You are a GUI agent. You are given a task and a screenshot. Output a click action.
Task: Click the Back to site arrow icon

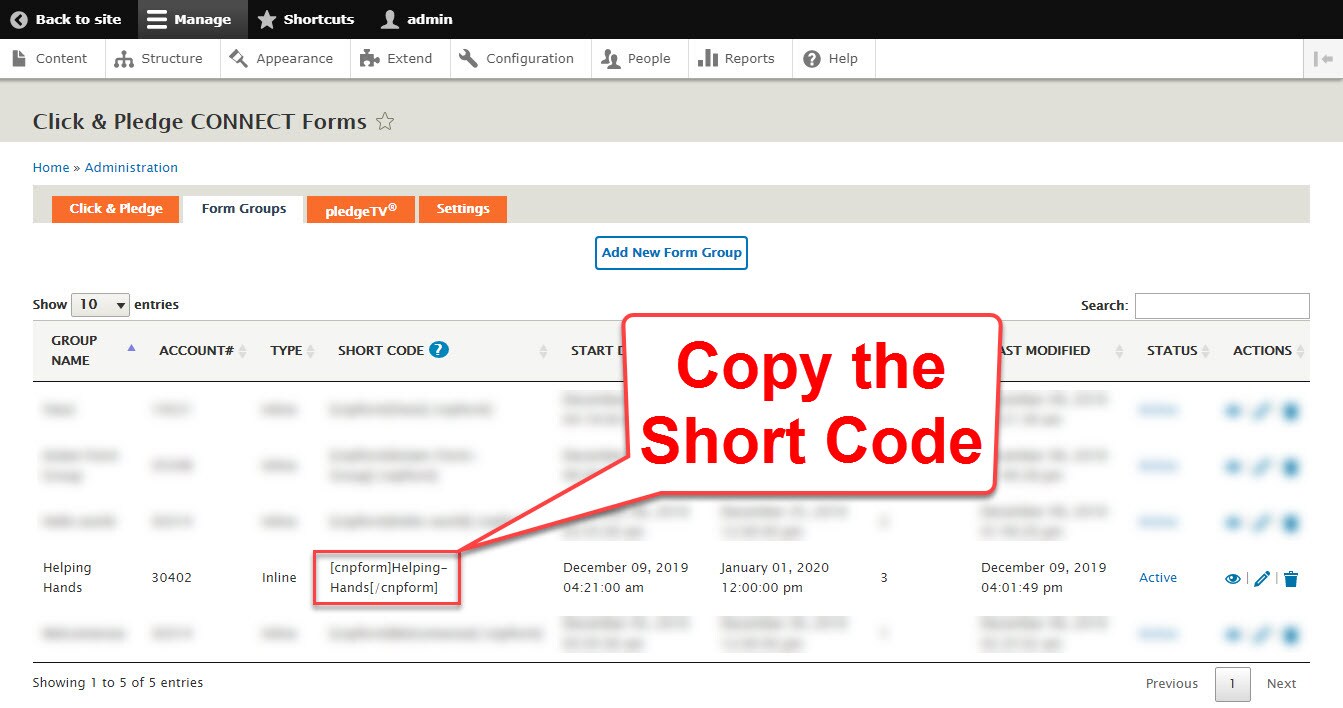coord(19,19)
